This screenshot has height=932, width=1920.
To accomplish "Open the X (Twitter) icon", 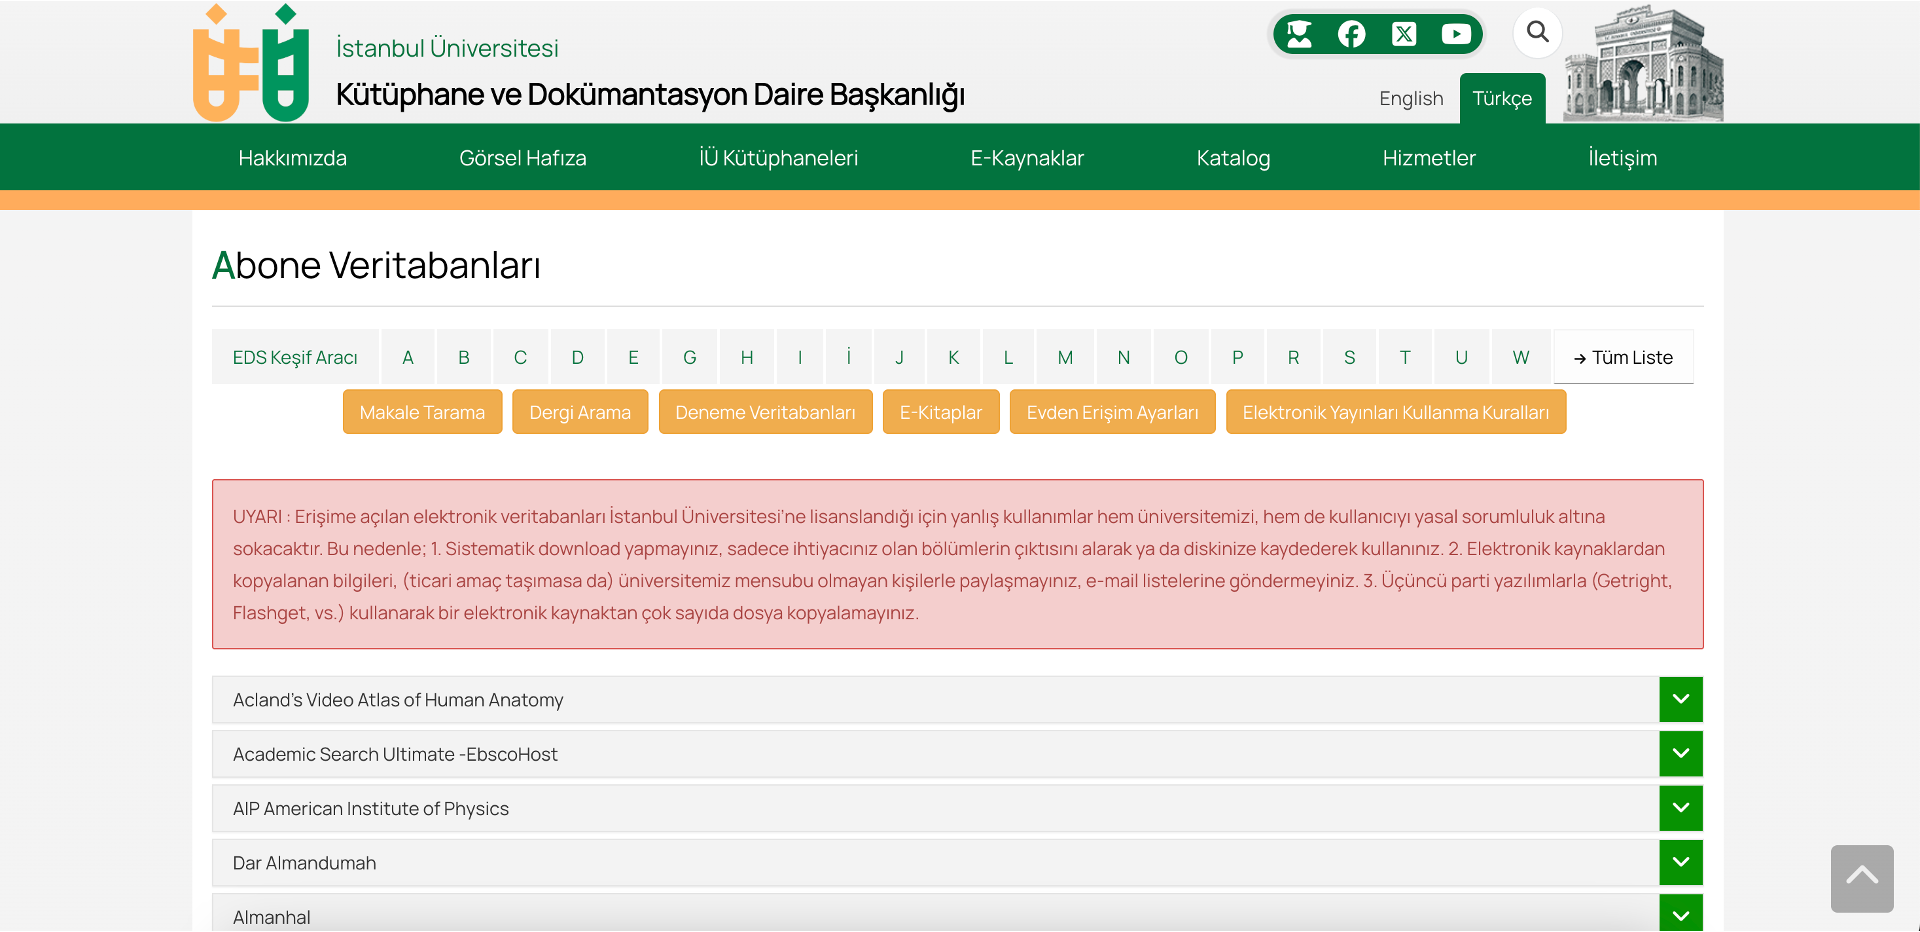I will (x=1404, y=34).
